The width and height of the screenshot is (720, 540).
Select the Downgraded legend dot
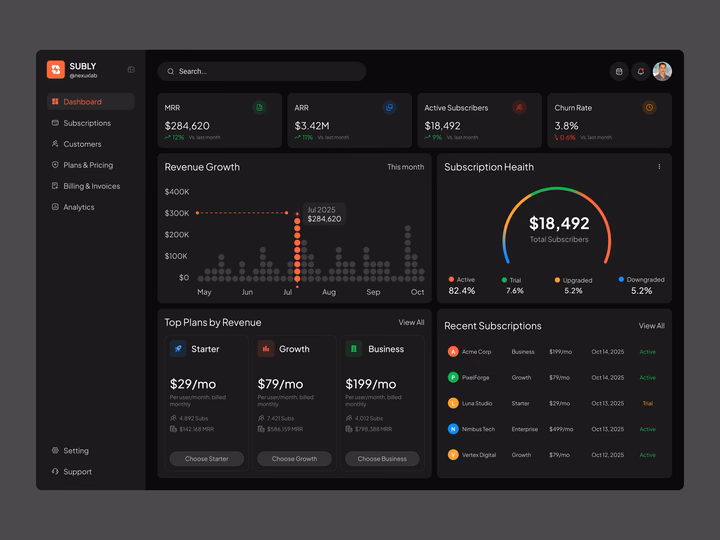coord(621,279)
